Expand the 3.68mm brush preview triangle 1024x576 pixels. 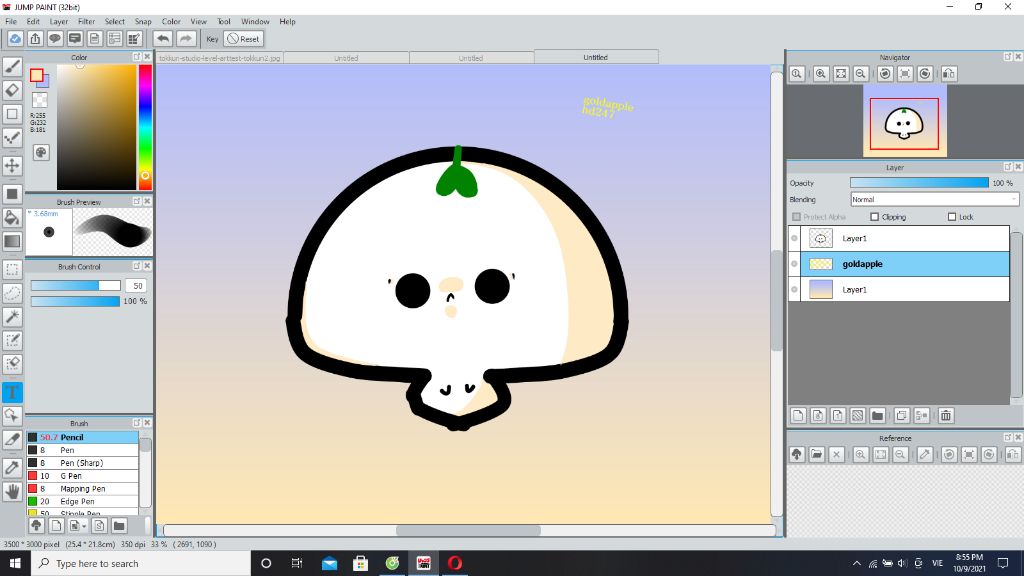click(x=30, y=213)
